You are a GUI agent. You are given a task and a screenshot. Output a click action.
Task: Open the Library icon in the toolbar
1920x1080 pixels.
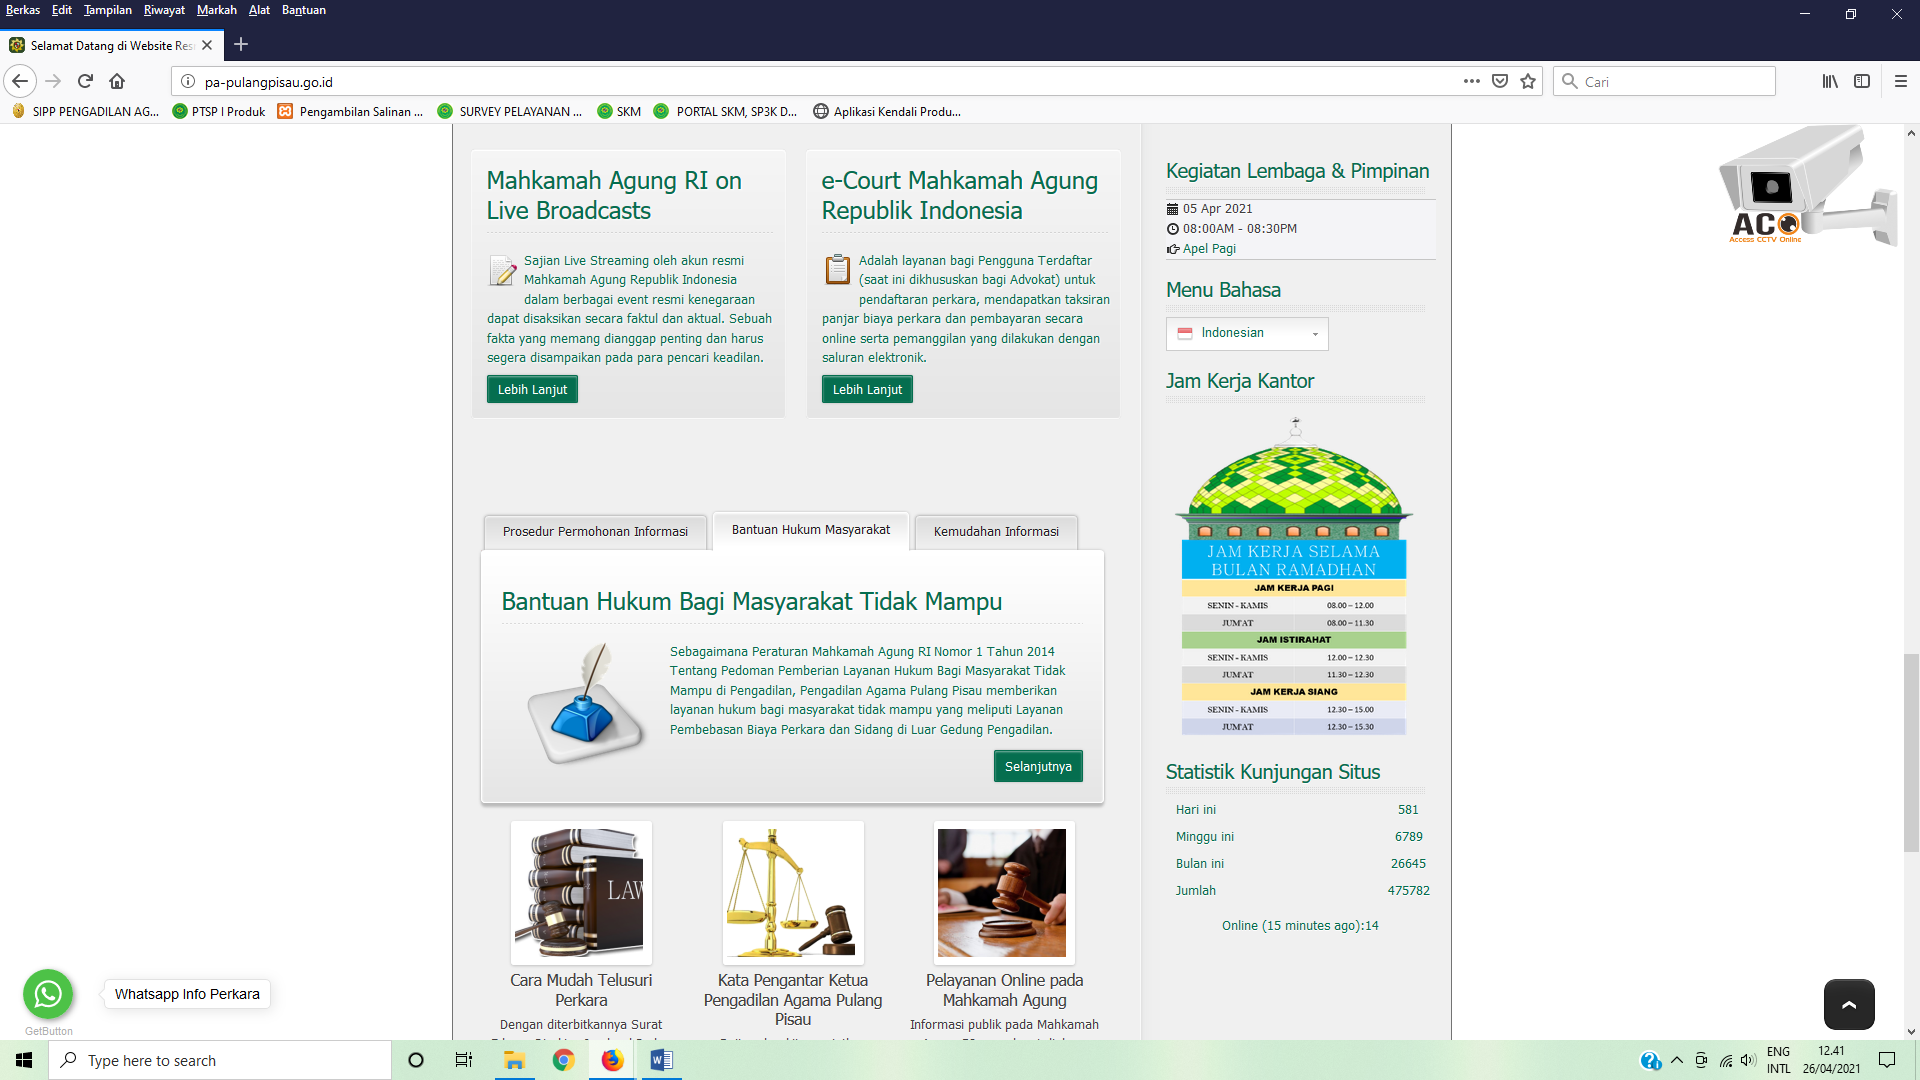click(x=1829, y=81)
